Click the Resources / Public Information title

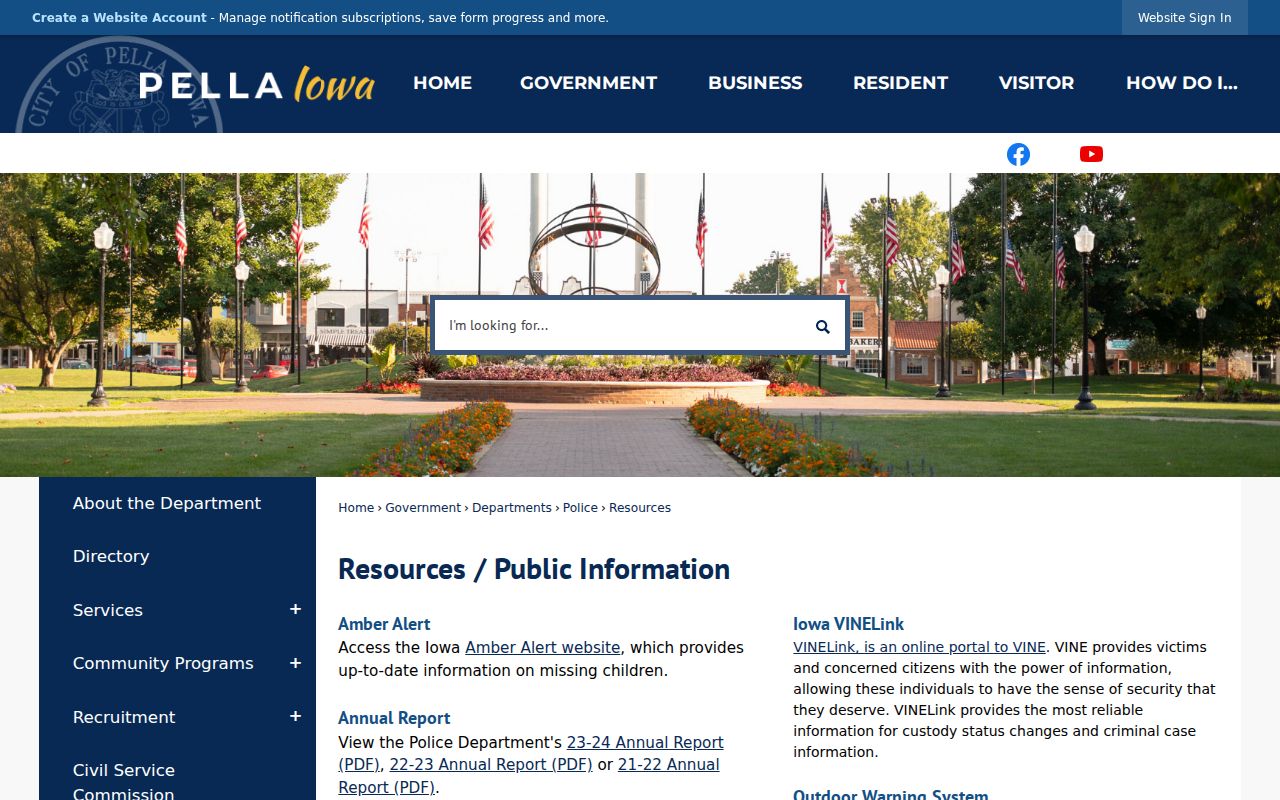coord(534,569)
